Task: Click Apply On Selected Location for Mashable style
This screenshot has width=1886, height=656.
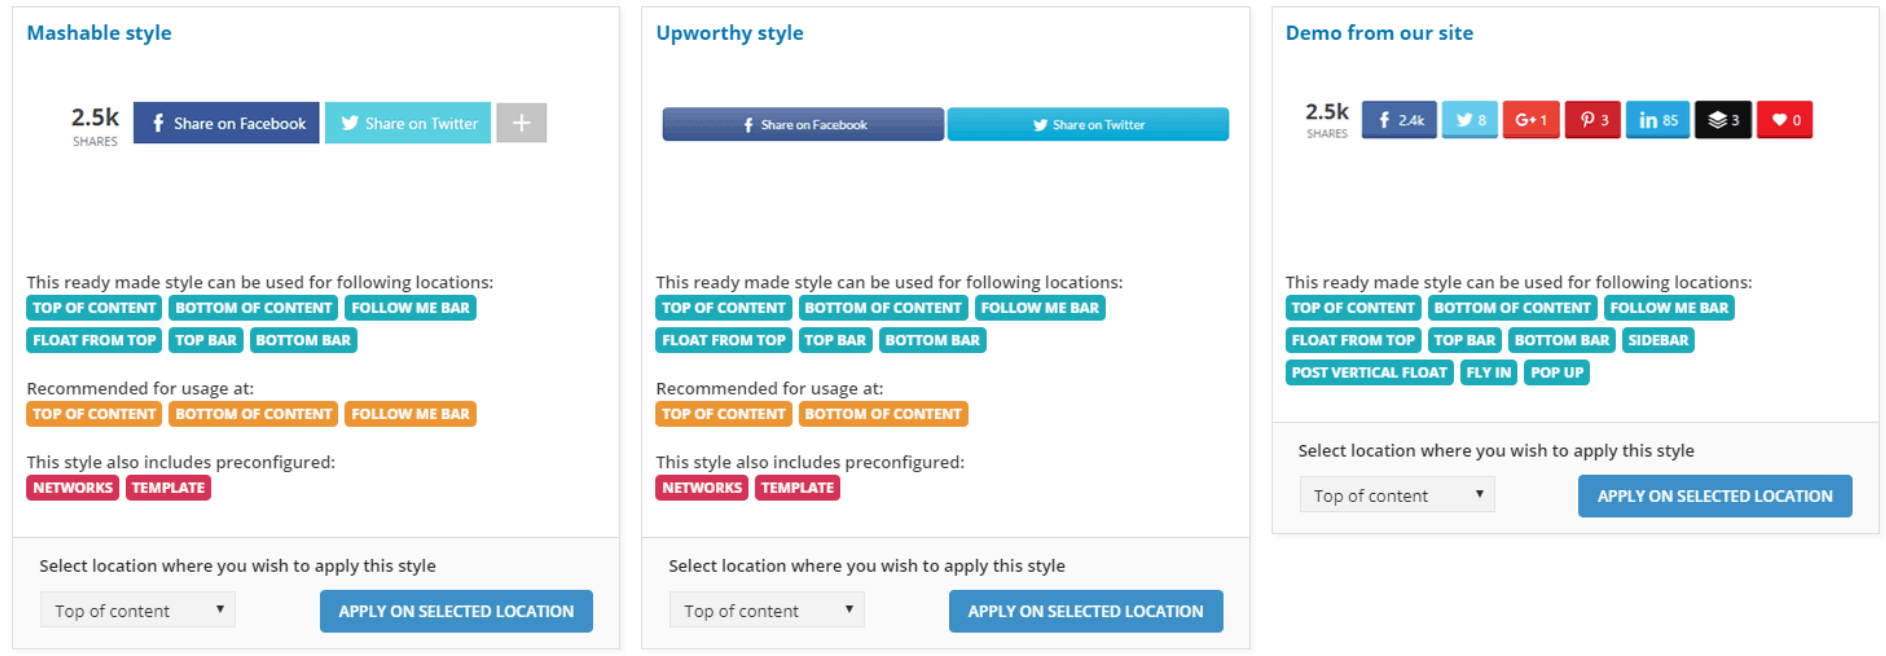Action: coord(456,610)
